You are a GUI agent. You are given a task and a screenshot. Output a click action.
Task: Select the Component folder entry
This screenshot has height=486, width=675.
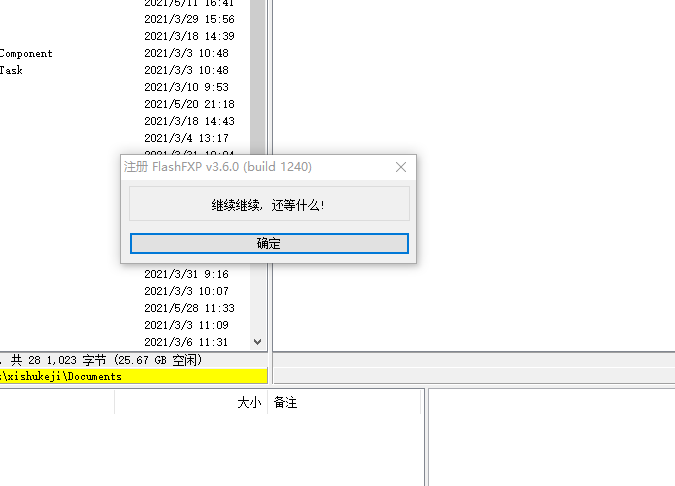pos(26,53)
